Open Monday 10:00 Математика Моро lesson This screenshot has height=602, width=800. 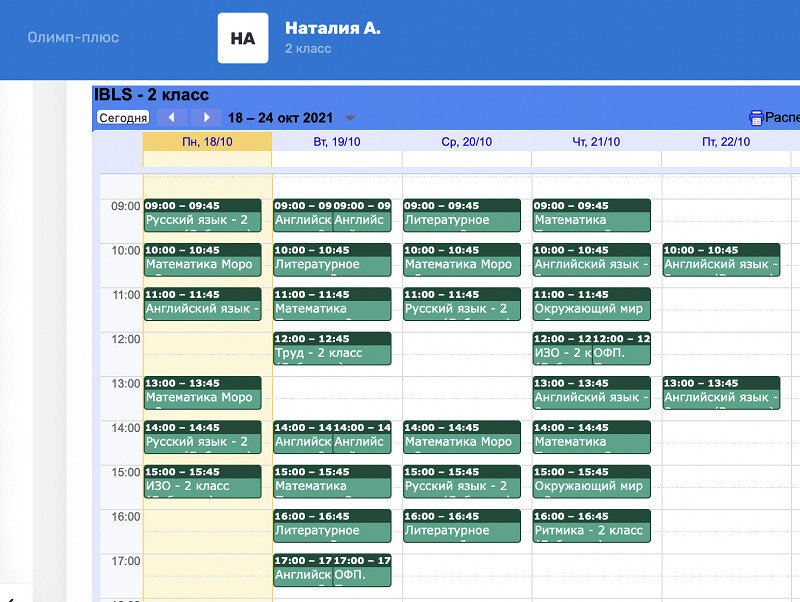click(203, 260)
